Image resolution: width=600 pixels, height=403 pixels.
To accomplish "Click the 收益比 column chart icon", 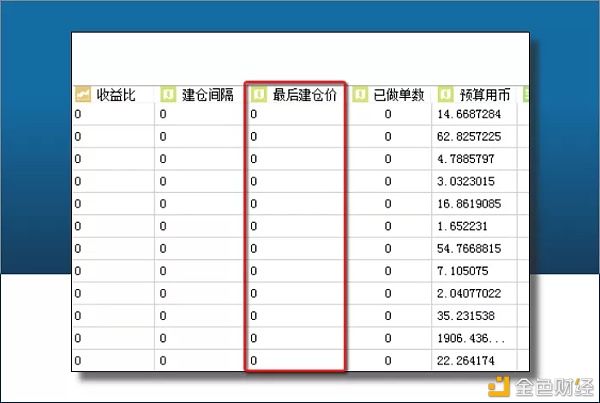I will [83, 95].
